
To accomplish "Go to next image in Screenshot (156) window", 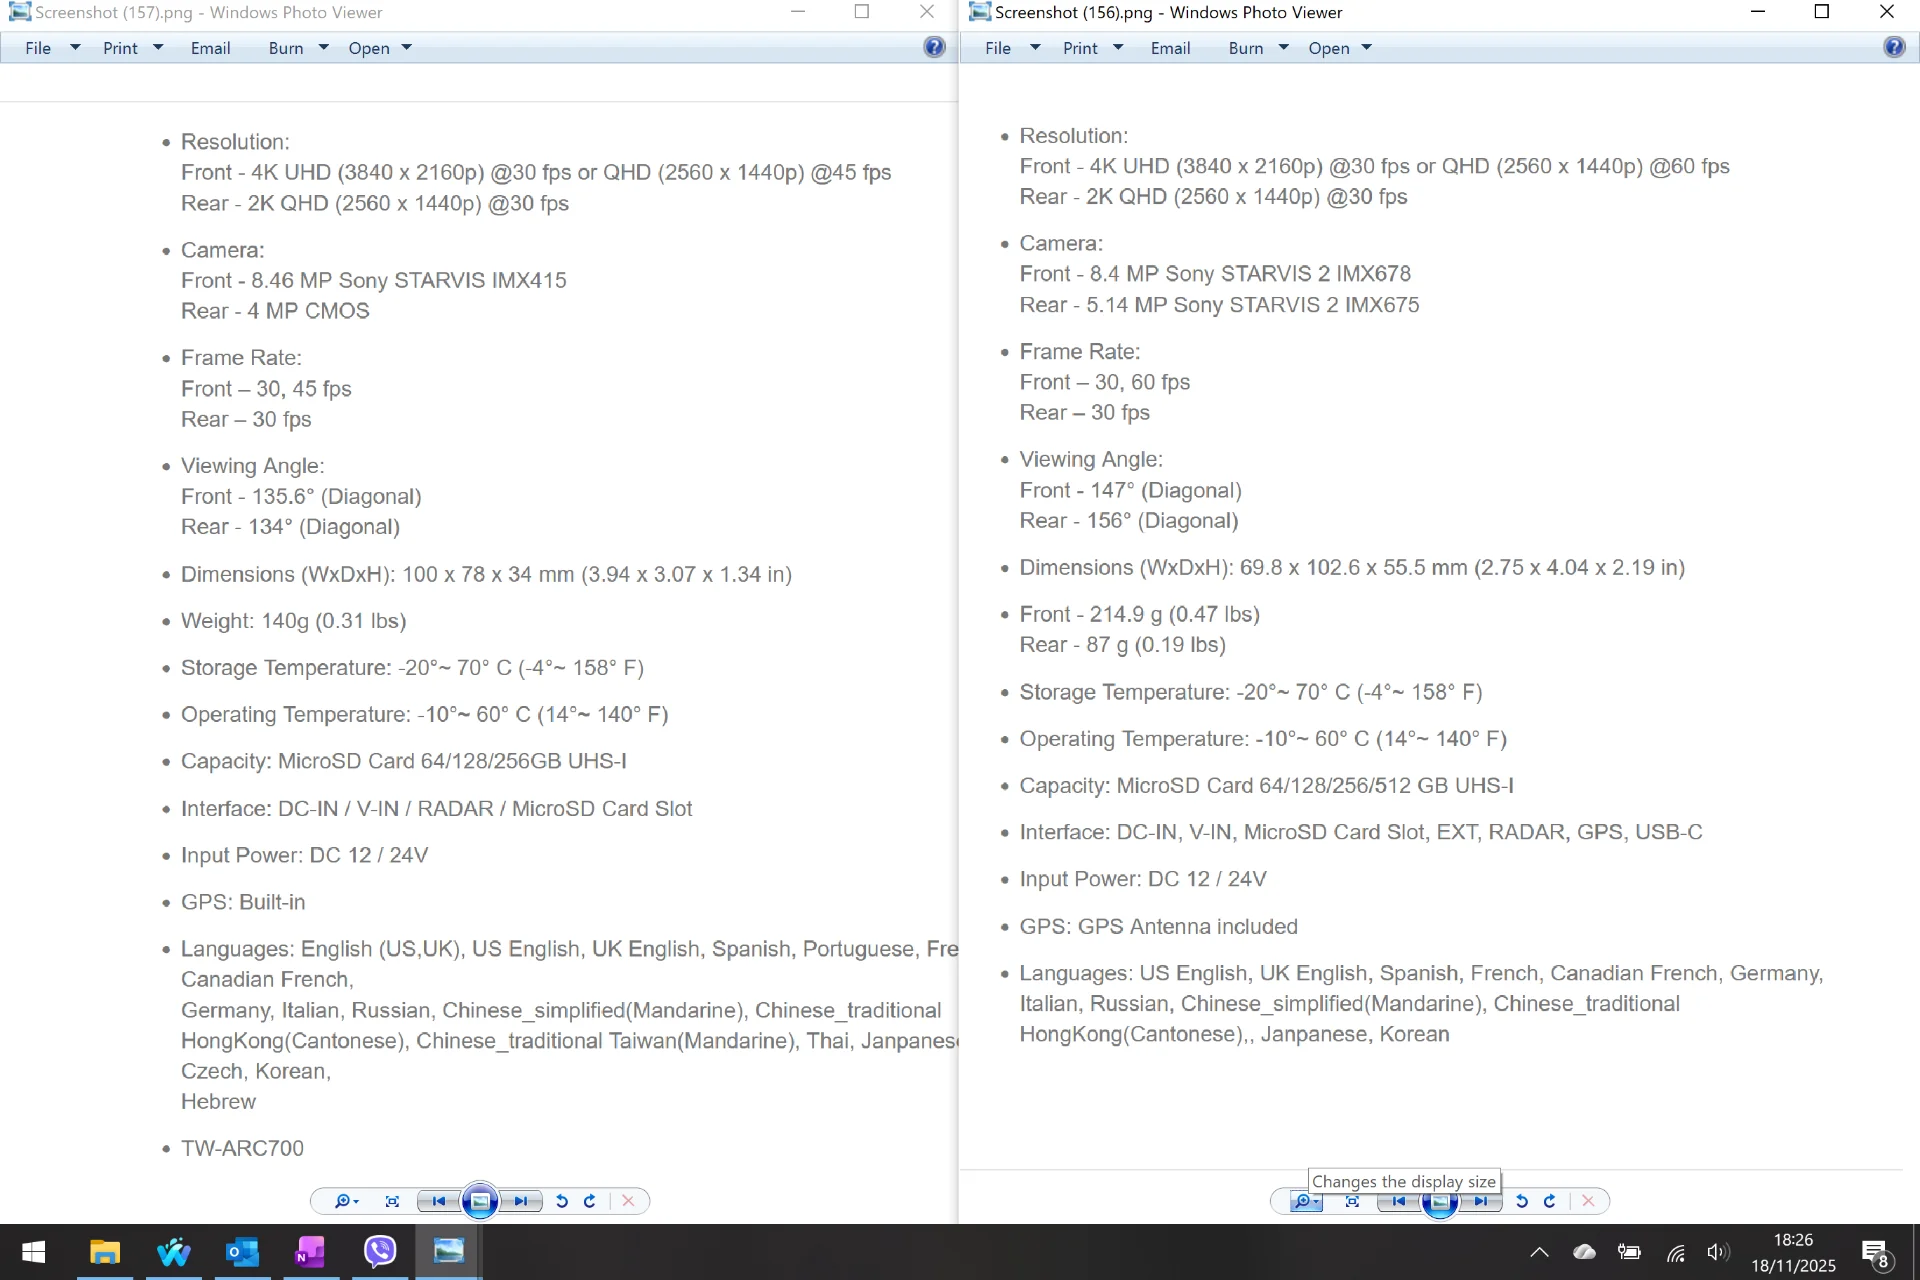I will 1481,1201.
